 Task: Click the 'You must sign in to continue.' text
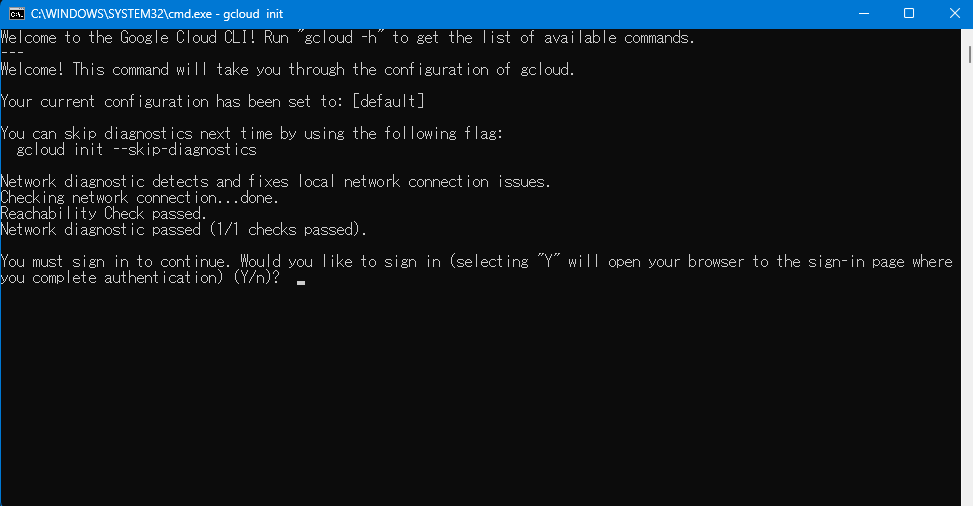point(118,262)
